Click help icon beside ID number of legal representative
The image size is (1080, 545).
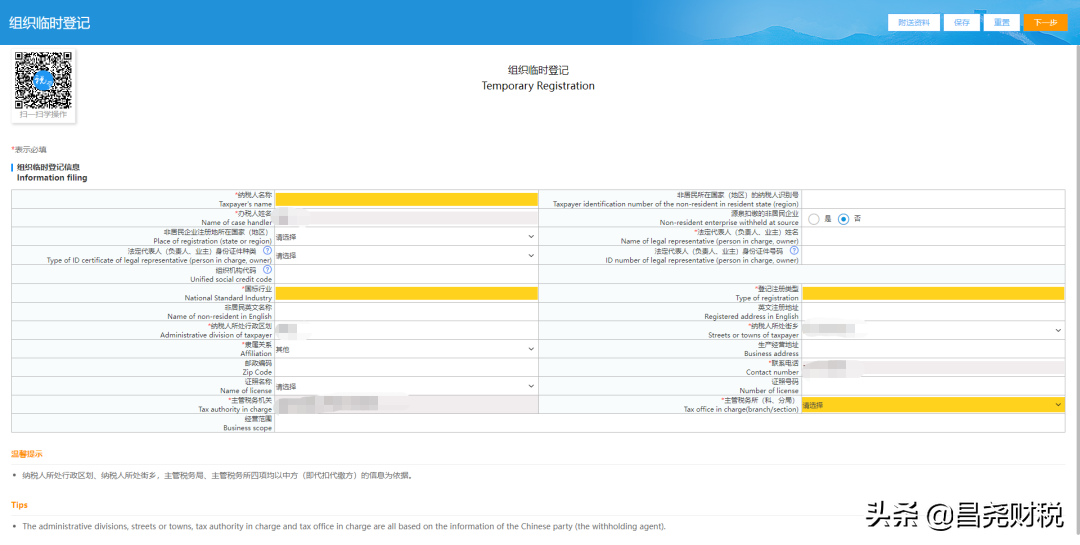coord(794,250)
